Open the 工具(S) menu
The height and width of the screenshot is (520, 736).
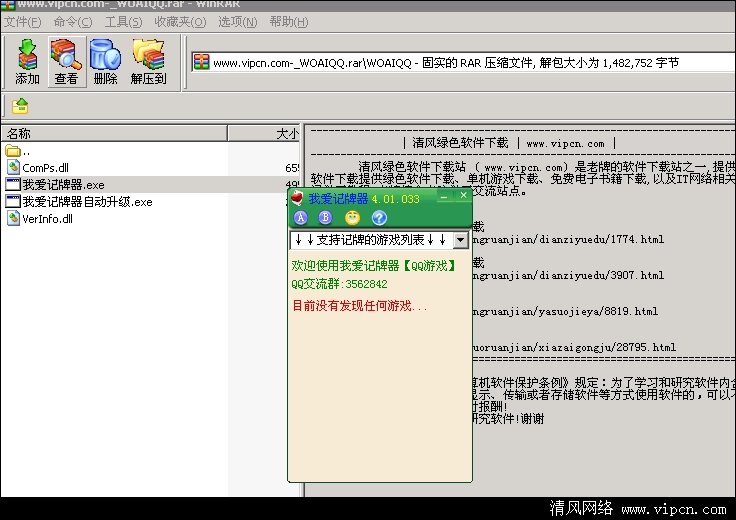tap(123, 21)
